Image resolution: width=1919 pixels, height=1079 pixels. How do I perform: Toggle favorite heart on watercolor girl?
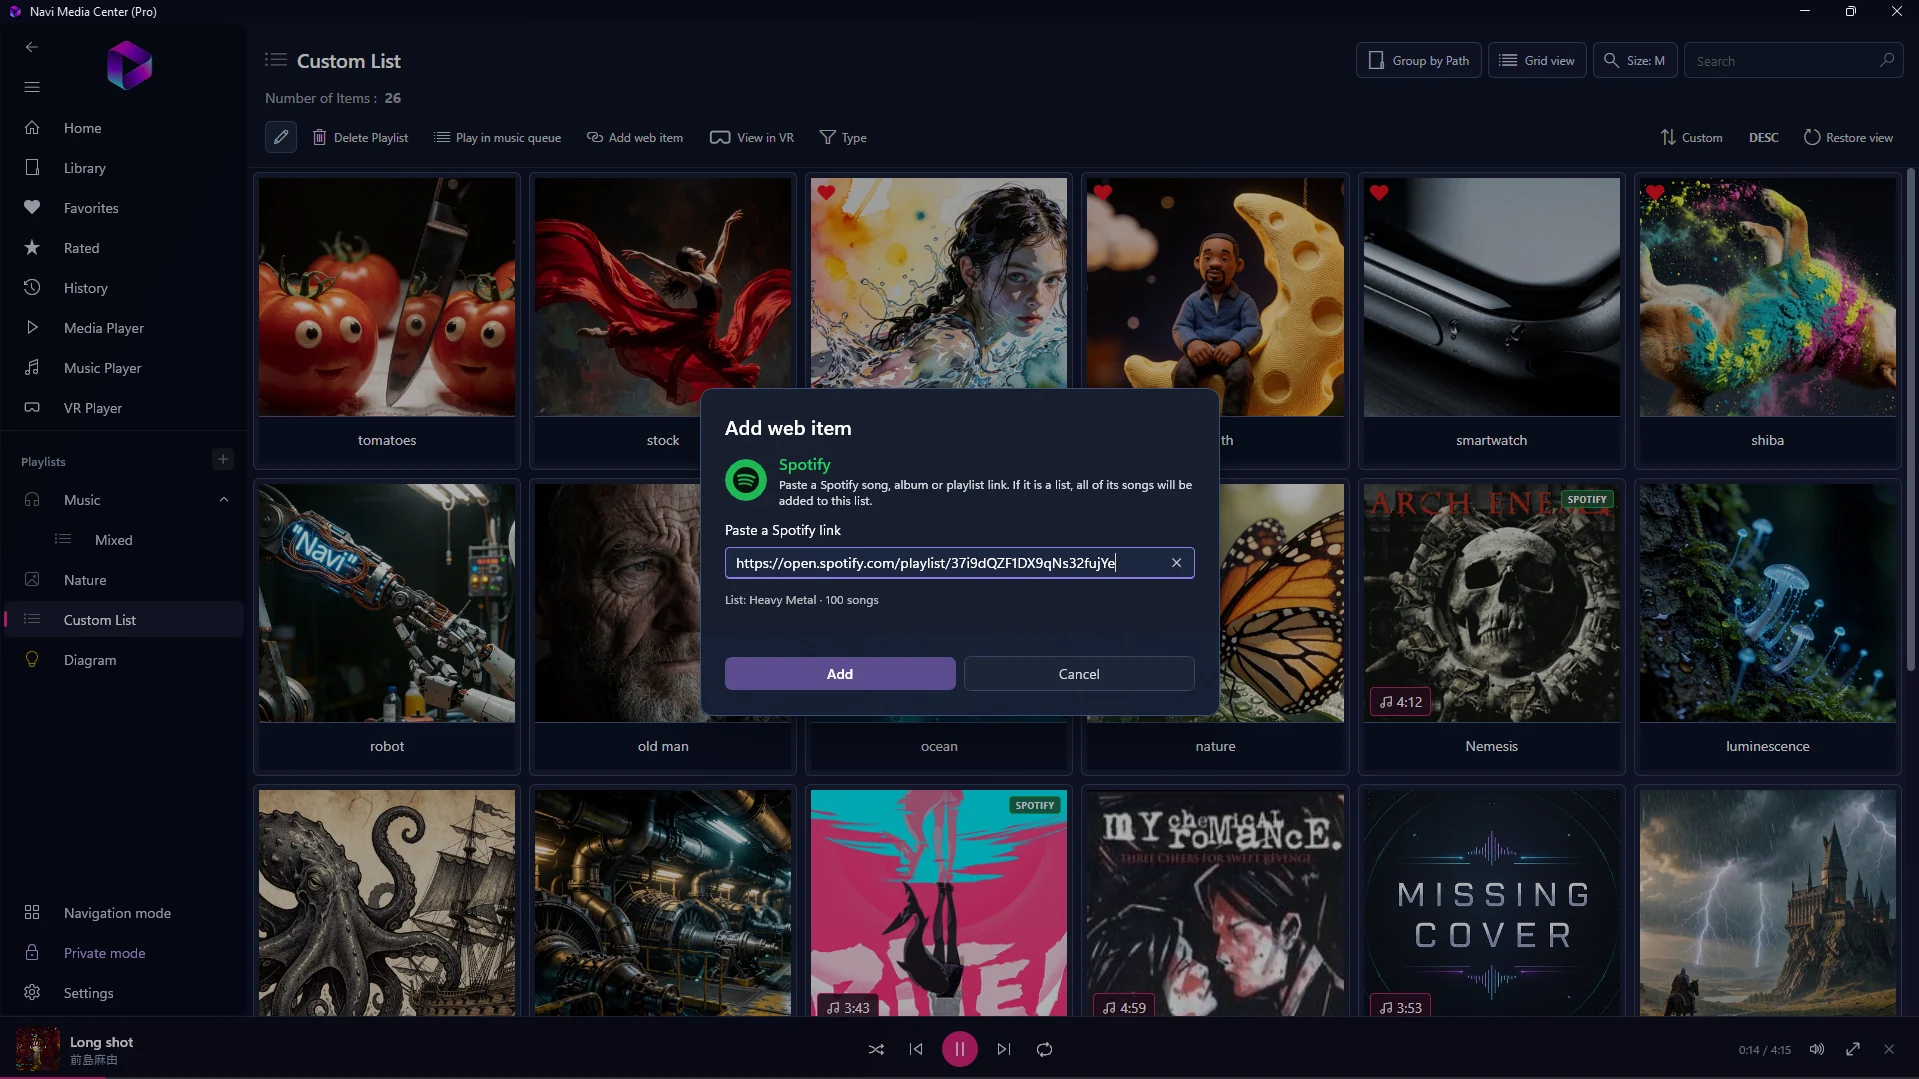point(826,192)
